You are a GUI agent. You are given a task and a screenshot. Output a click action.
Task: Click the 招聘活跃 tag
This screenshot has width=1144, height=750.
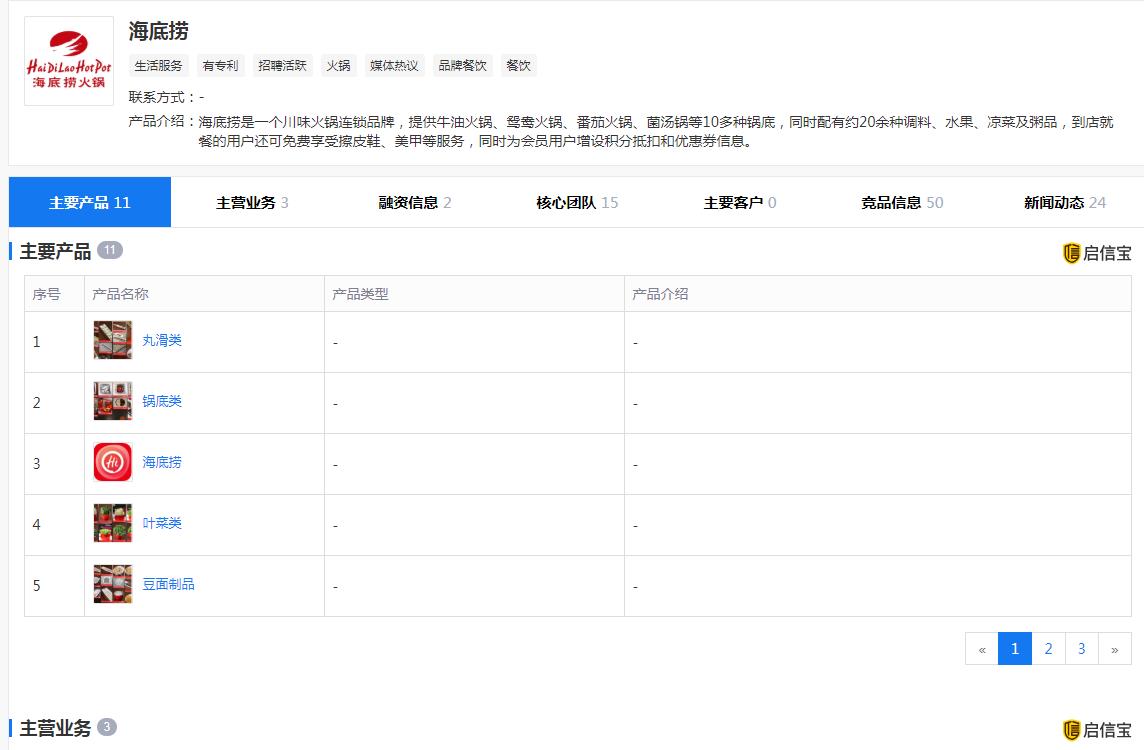click(282, 66)
